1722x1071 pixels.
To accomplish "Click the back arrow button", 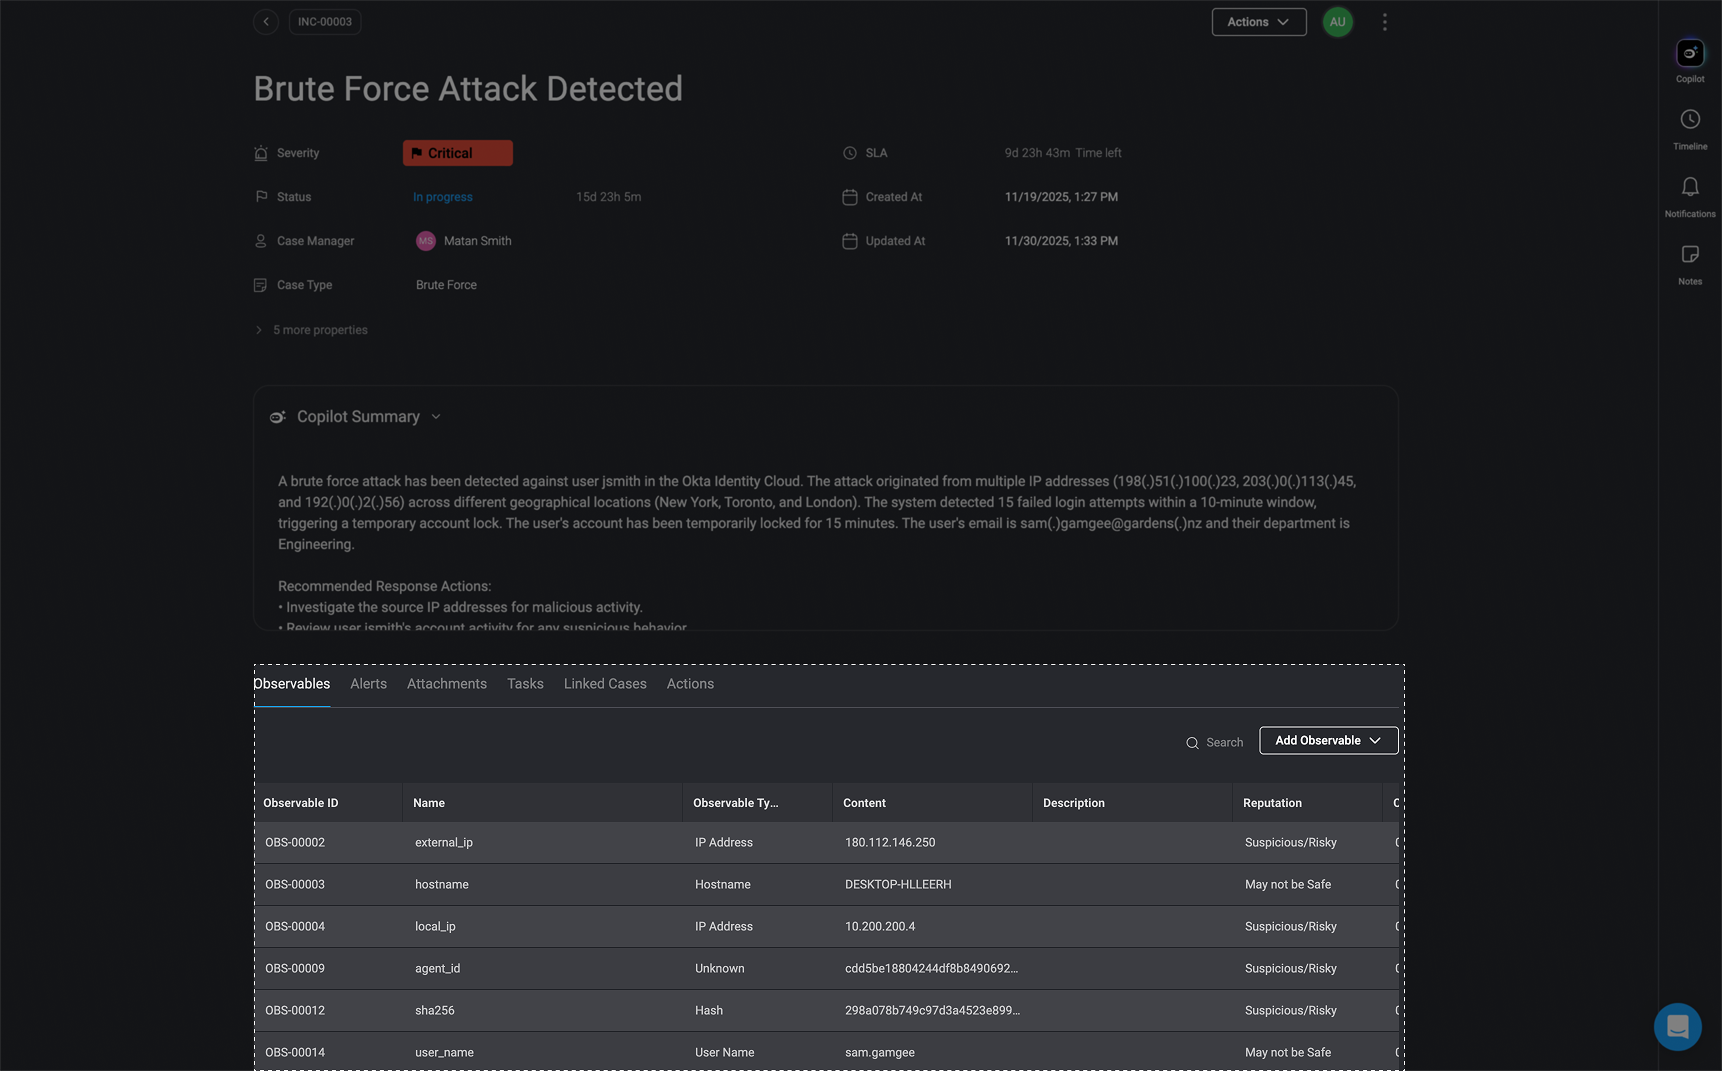I will (265, 22).
